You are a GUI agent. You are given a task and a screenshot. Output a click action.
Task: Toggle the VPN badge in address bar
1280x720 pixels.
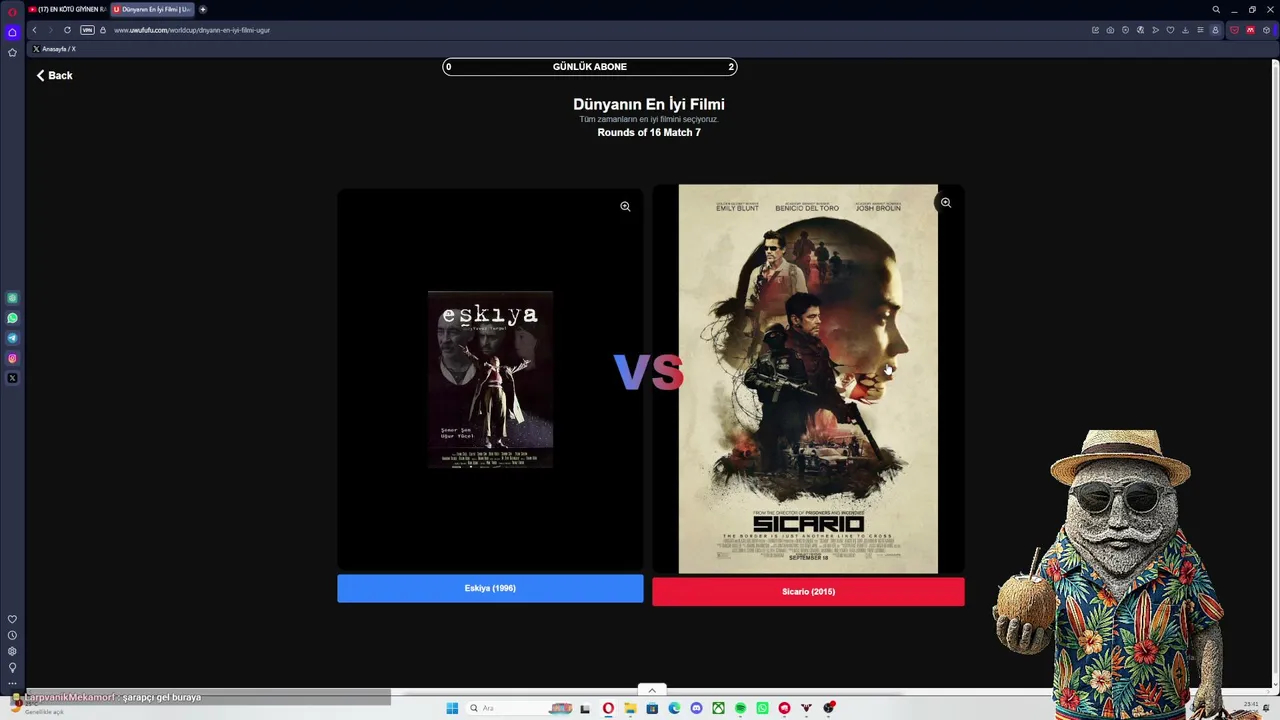point(87,30)
